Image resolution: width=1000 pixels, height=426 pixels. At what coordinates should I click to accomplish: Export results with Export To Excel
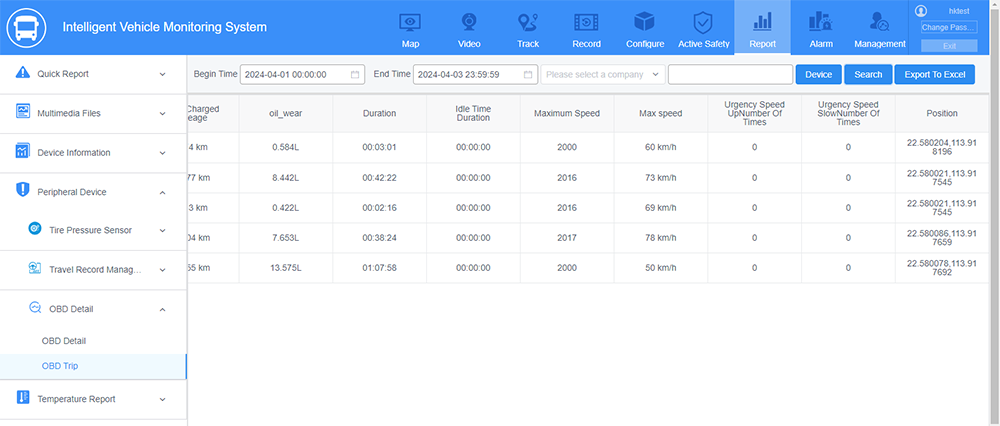pos(935,75)
